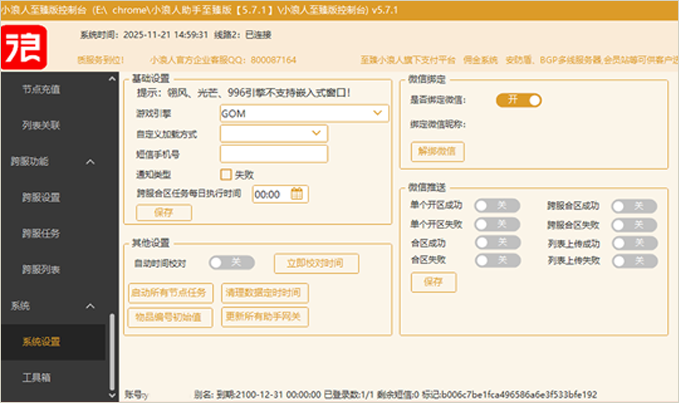The height and width of the screenshot is (403, 679).
Task: Go to 节点充值 in the sidebar
Action: click(x=42, y=89)
